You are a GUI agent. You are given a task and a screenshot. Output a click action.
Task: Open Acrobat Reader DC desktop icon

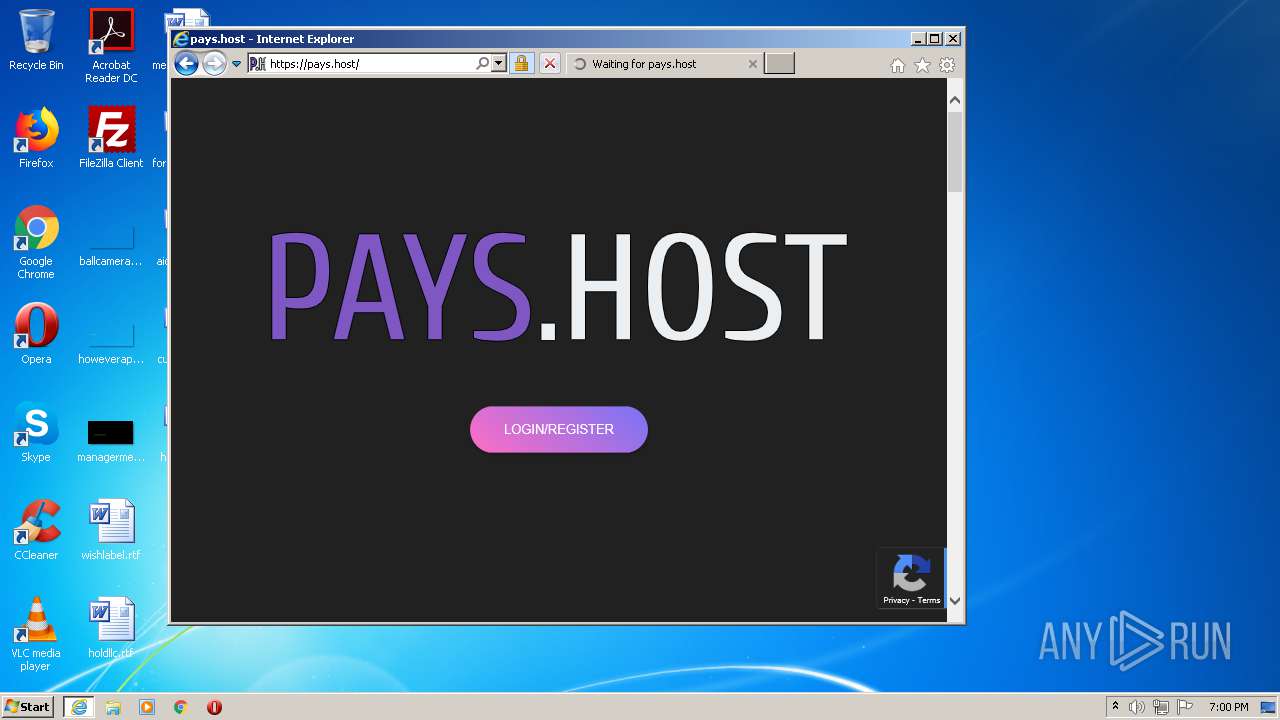point(111,46)
